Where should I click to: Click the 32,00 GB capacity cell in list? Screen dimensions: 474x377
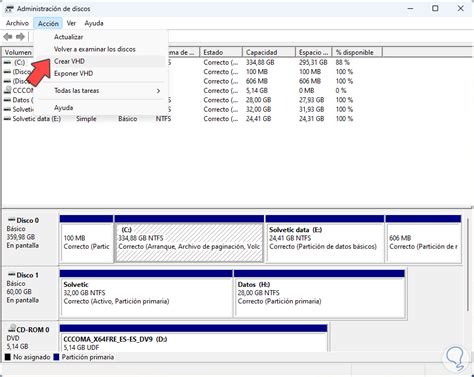tap(259, 109)
